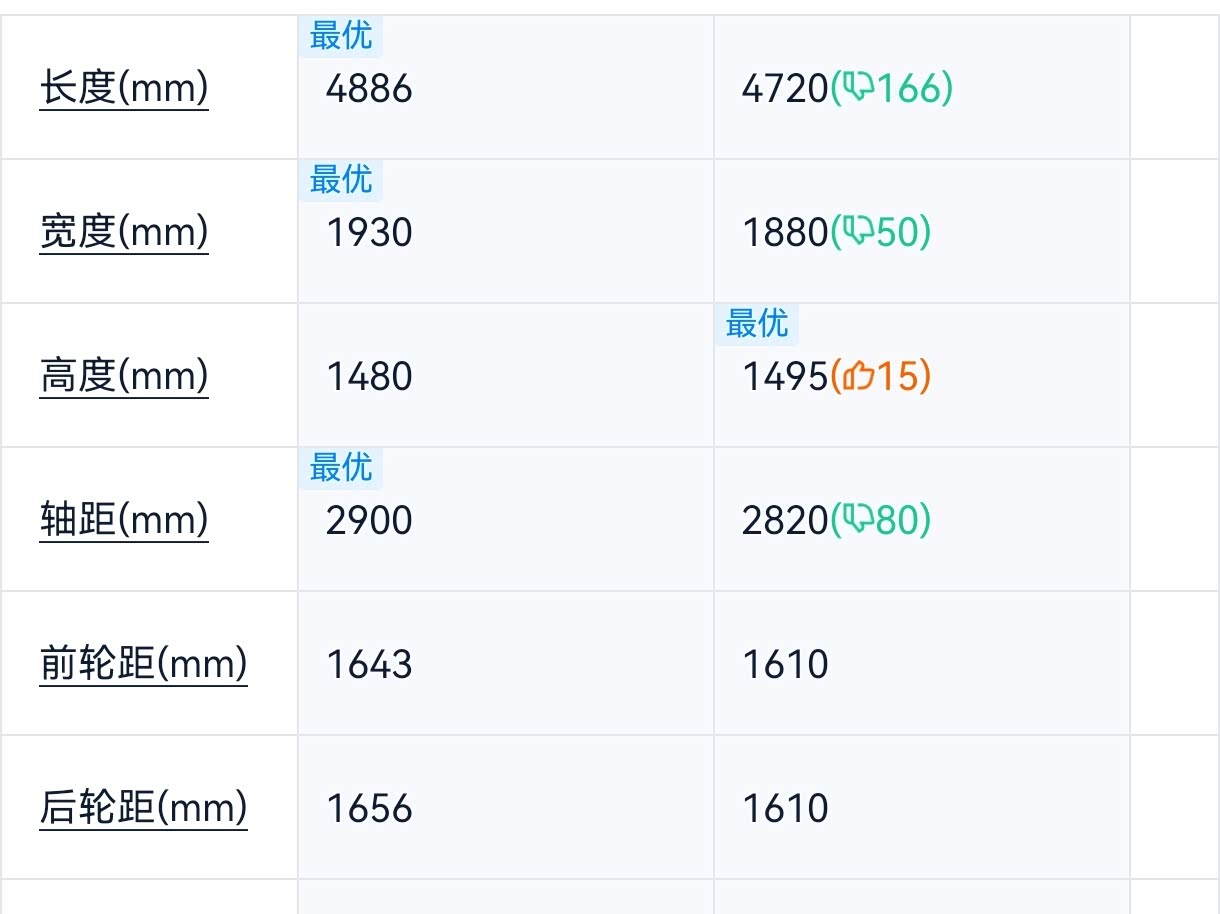Select the 1480 height value
This screenshot has height=914, width=1220.
369,378
